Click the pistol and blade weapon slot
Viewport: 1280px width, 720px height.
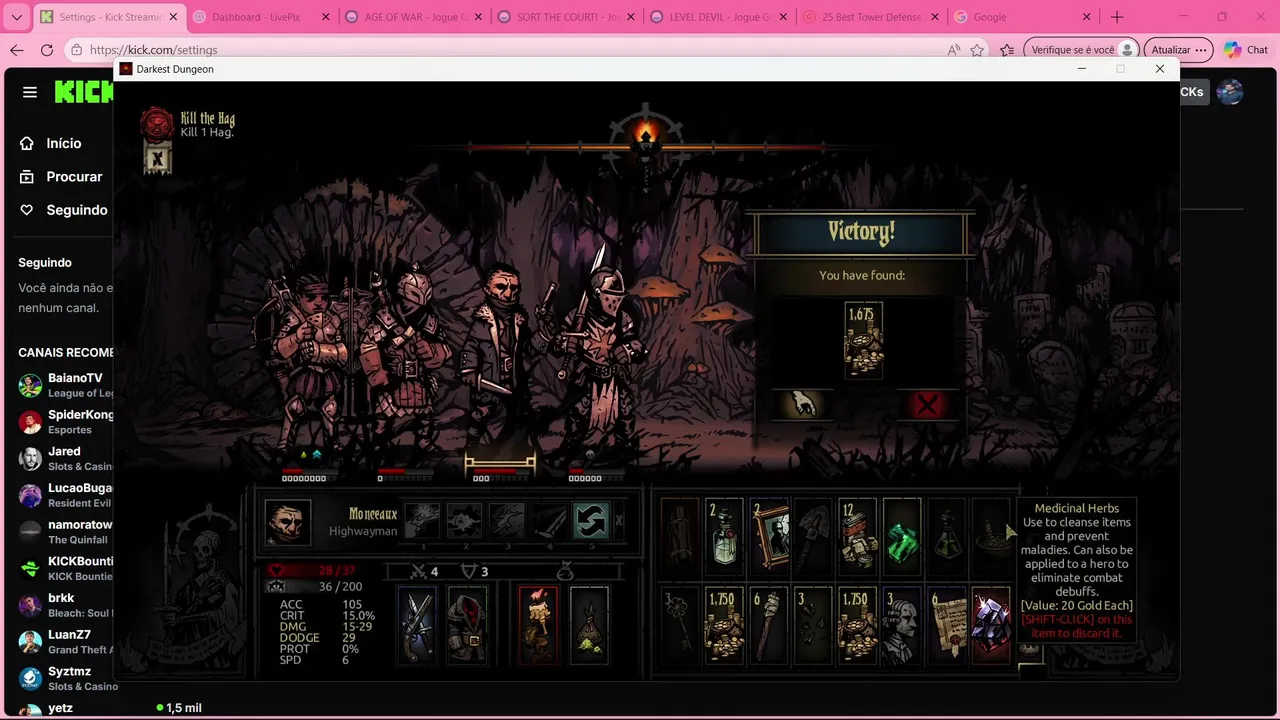(418, 625)
